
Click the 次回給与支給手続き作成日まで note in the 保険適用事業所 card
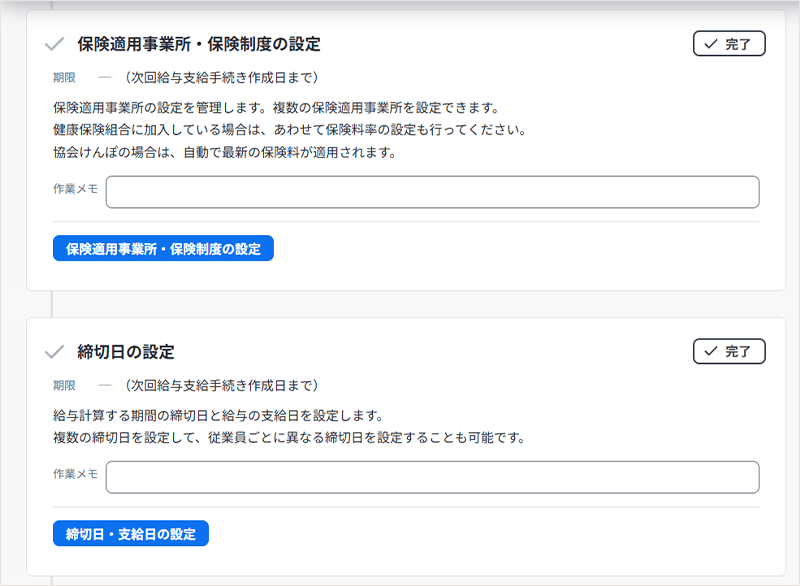221,77
